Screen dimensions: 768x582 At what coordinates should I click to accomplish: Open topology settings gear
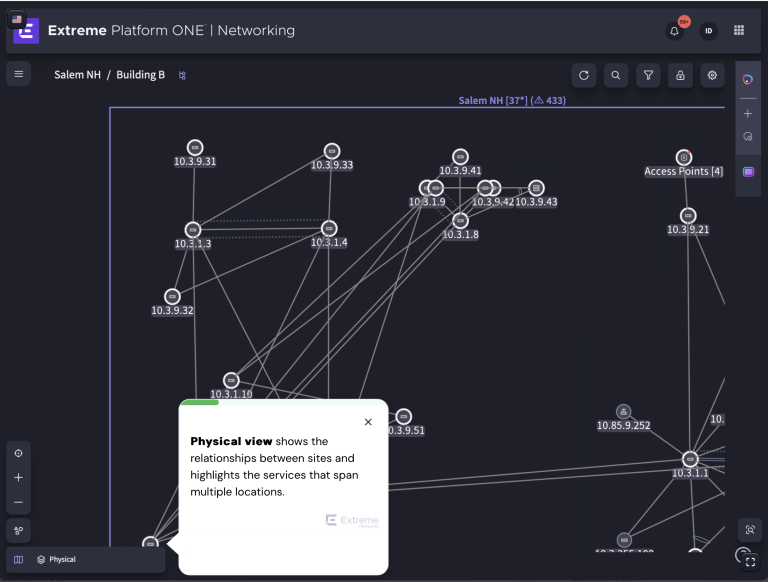pos(712,75)
